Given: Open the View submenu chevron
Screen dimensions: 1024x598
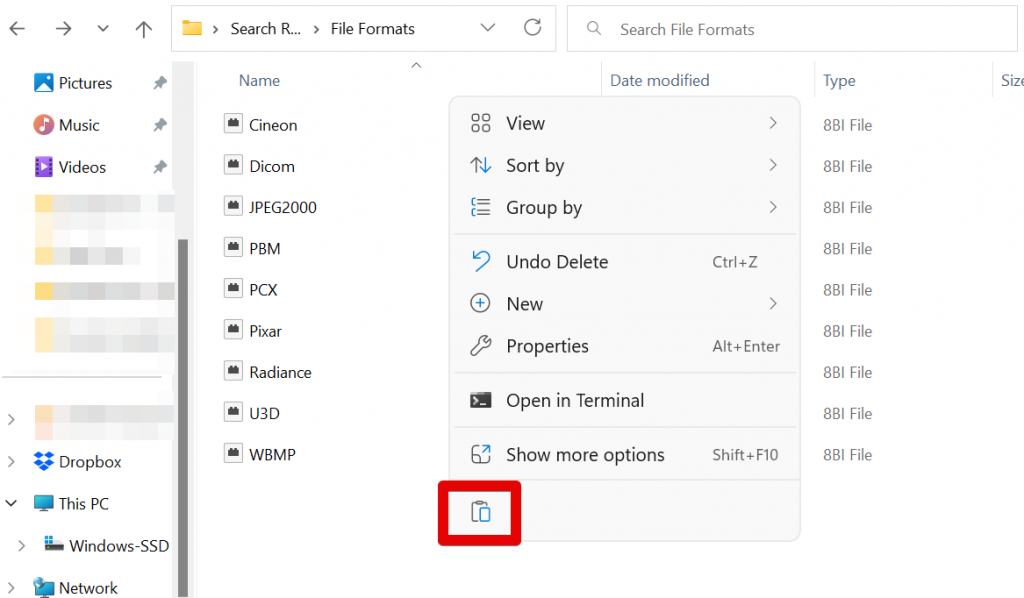Looking at the screenshot, I should 775,122.
